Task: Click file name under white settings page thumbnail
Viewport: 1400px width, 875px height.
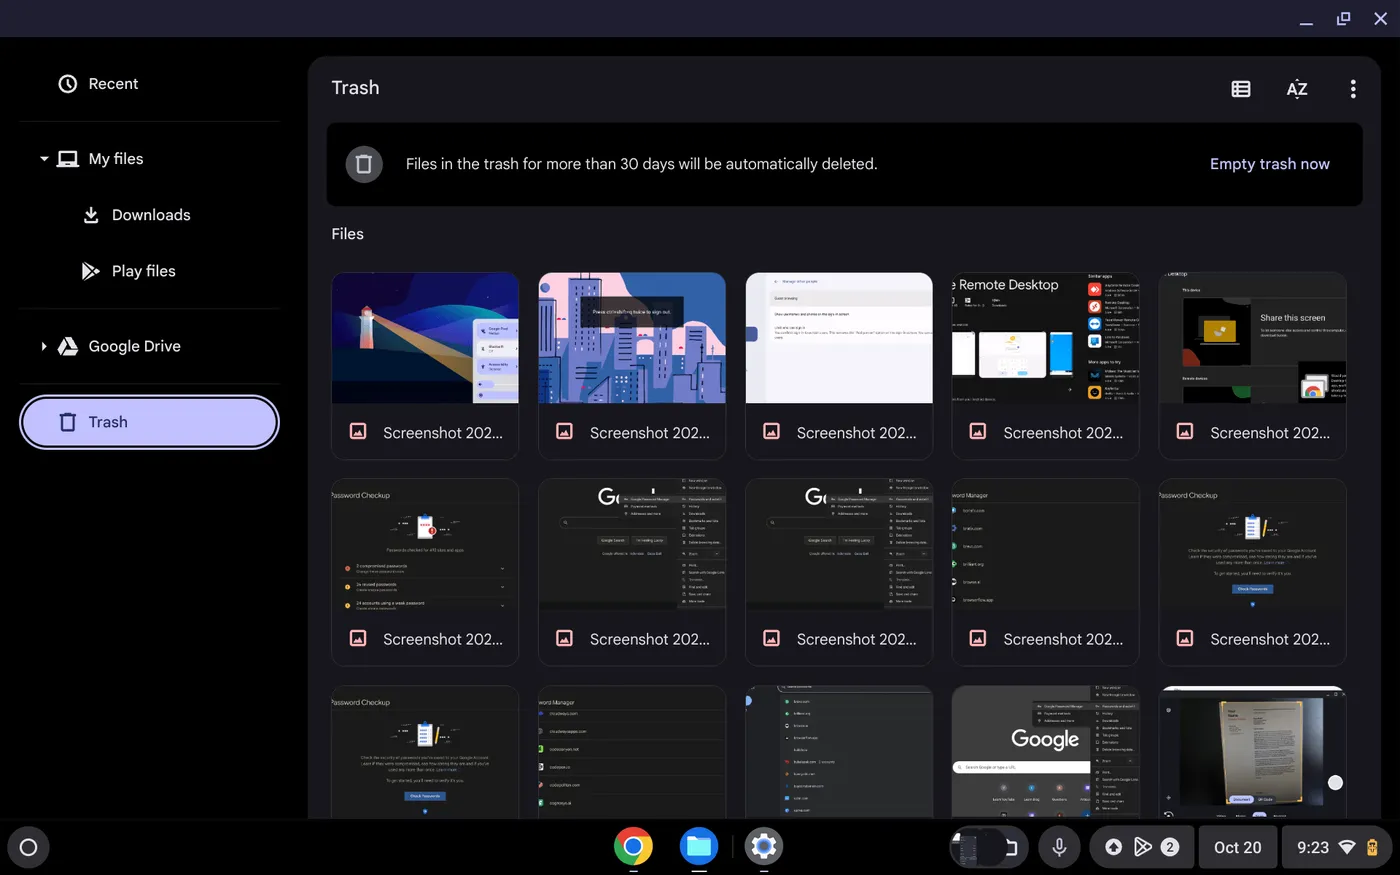Action: pyautogui.click(x=857, y=433)
